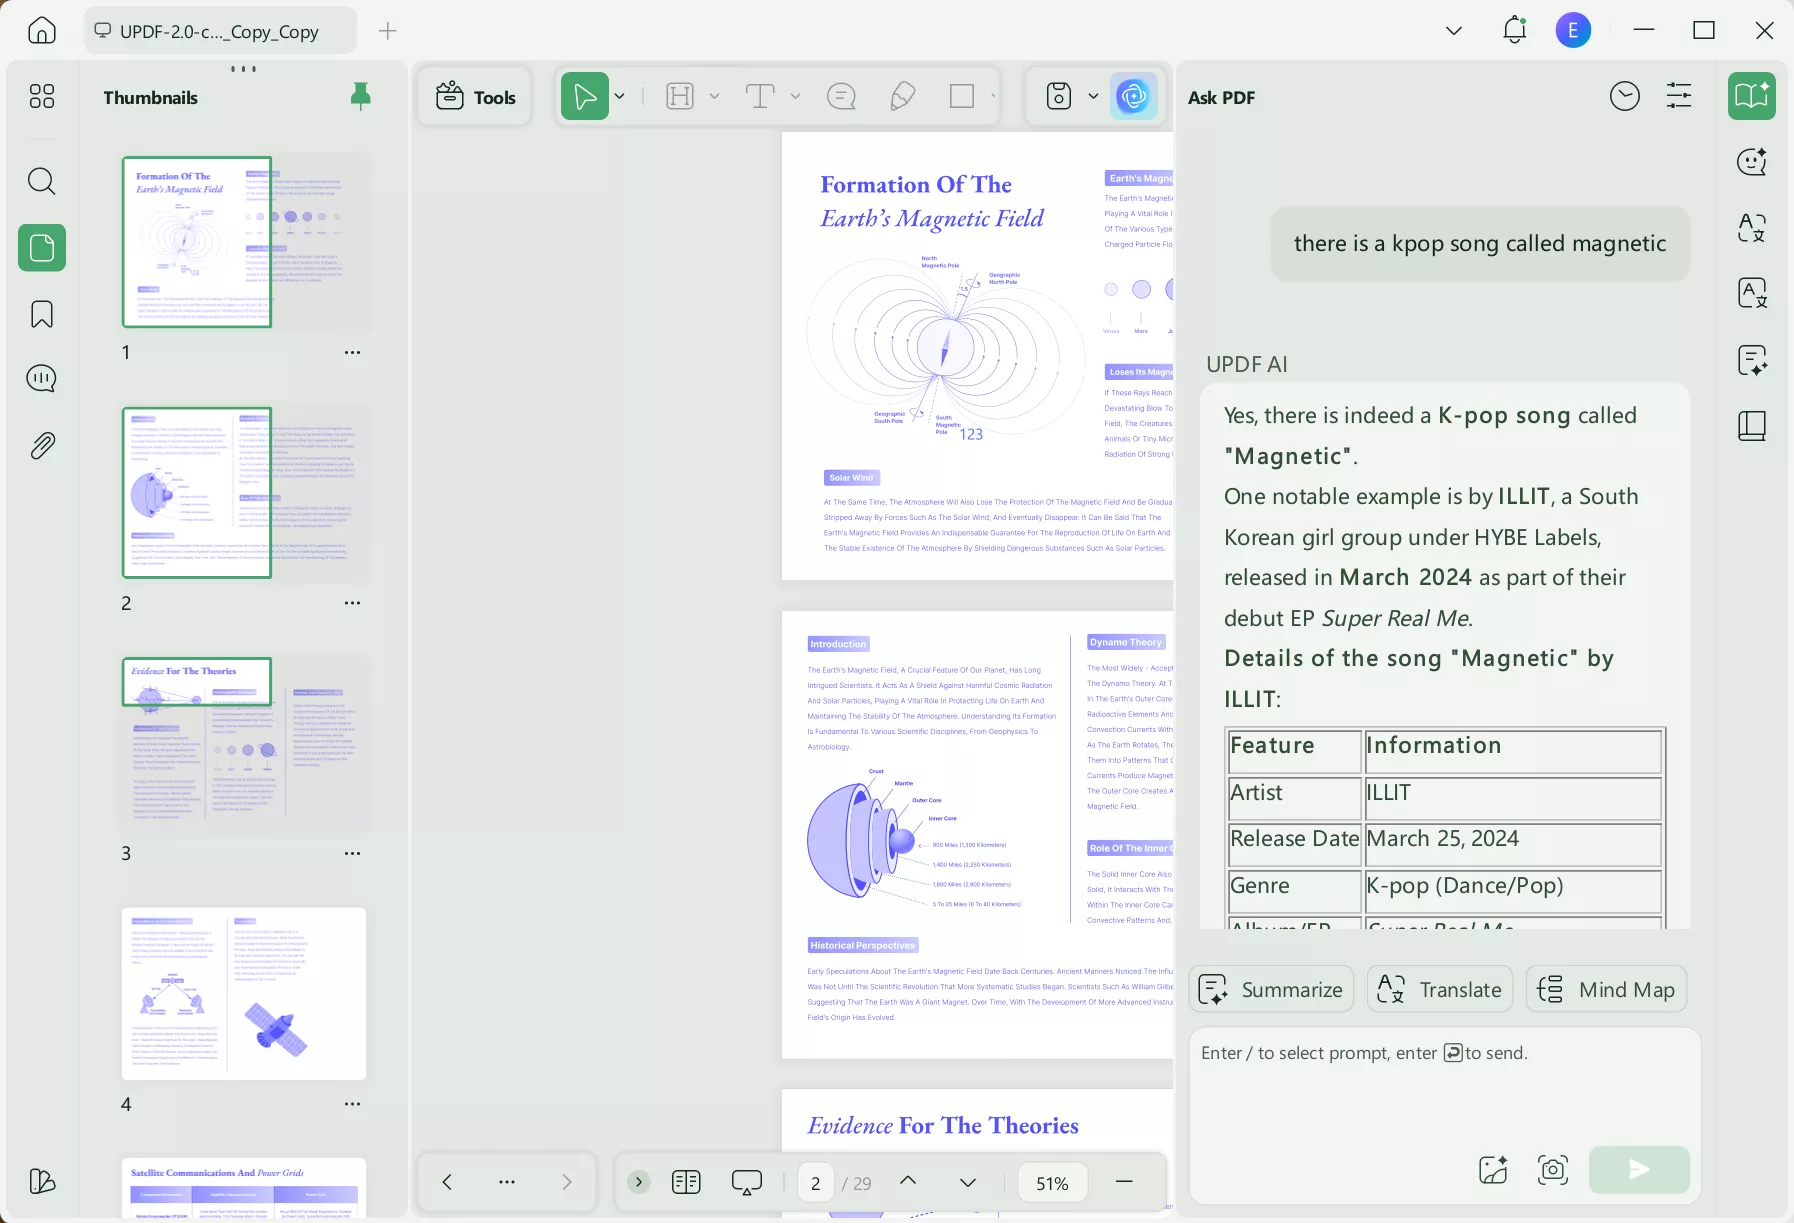Select the Highlight text tool
Image resolution: width=1794 pixels, height=1223 pixels.
coord(680,96)
